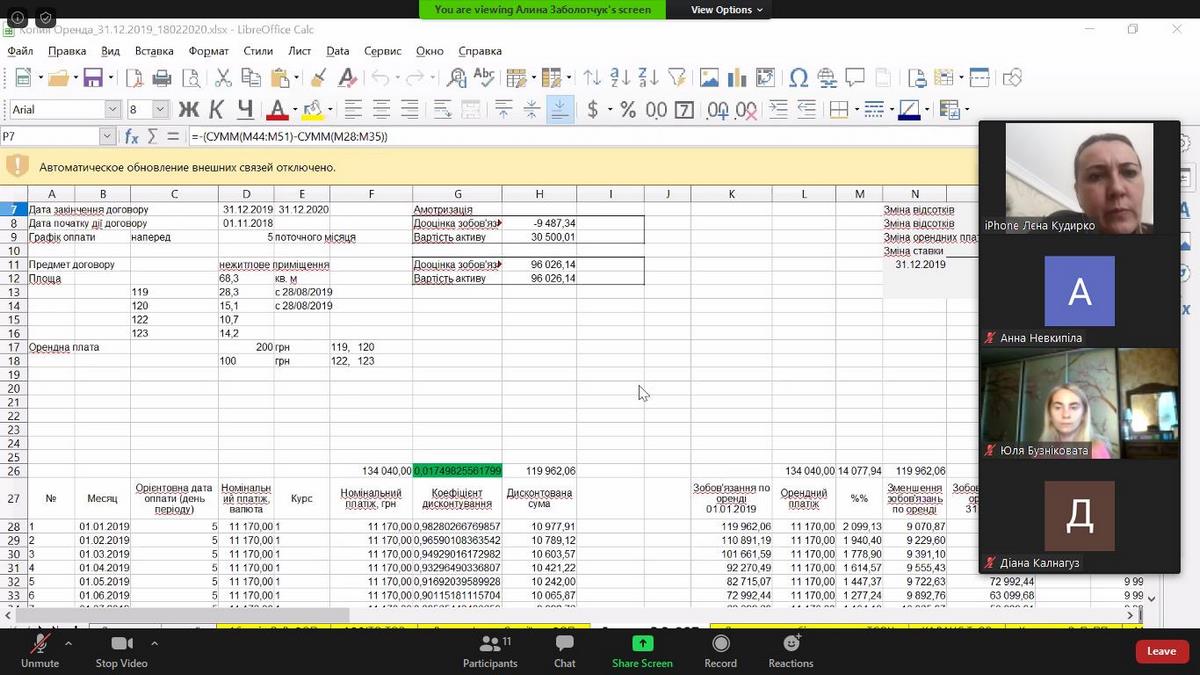Leave the Zoom meeting
The width and height of the screenshot is (1200, 675).
point(1161,651)
